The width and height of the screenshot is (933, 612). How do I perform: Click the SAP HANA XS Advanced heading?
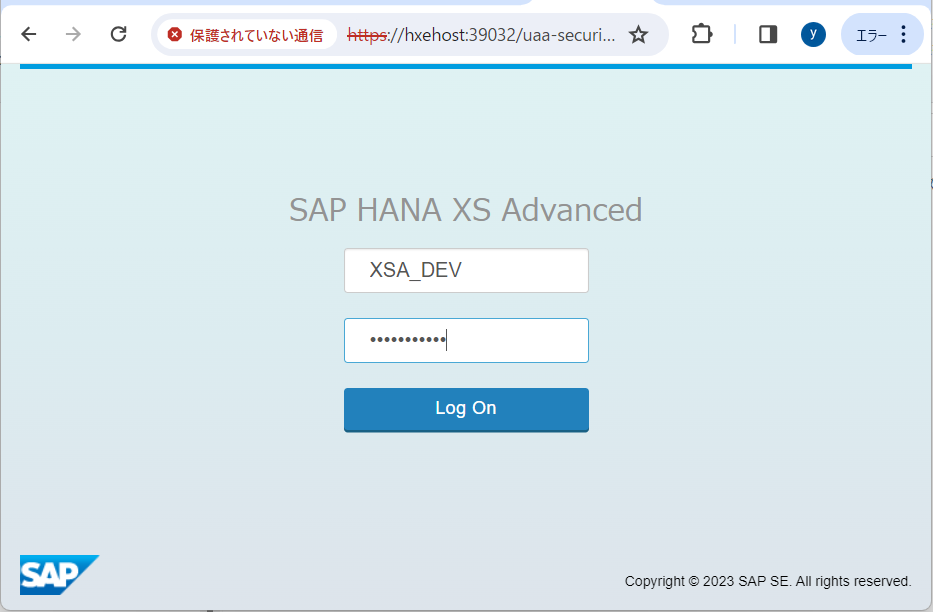(466, 210)
